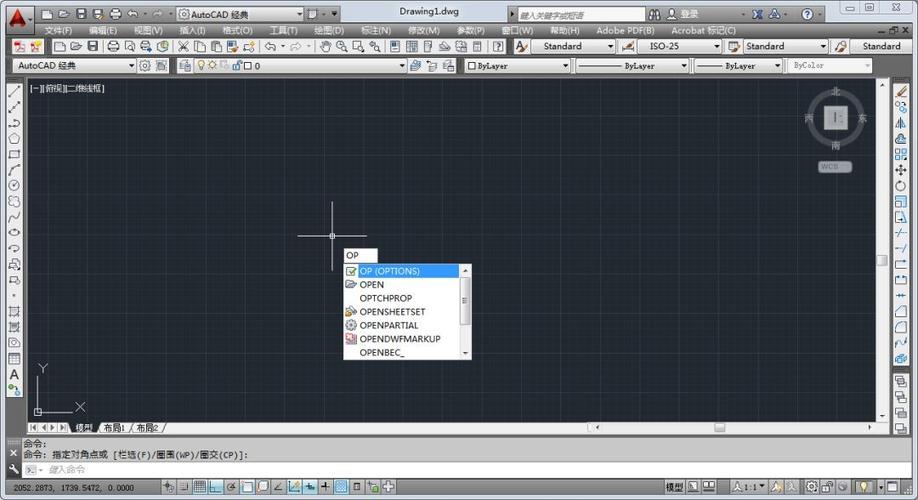
Task: Select the Line tool in draw toolbar
Action: pyautogui.click(x=14, y=91)
